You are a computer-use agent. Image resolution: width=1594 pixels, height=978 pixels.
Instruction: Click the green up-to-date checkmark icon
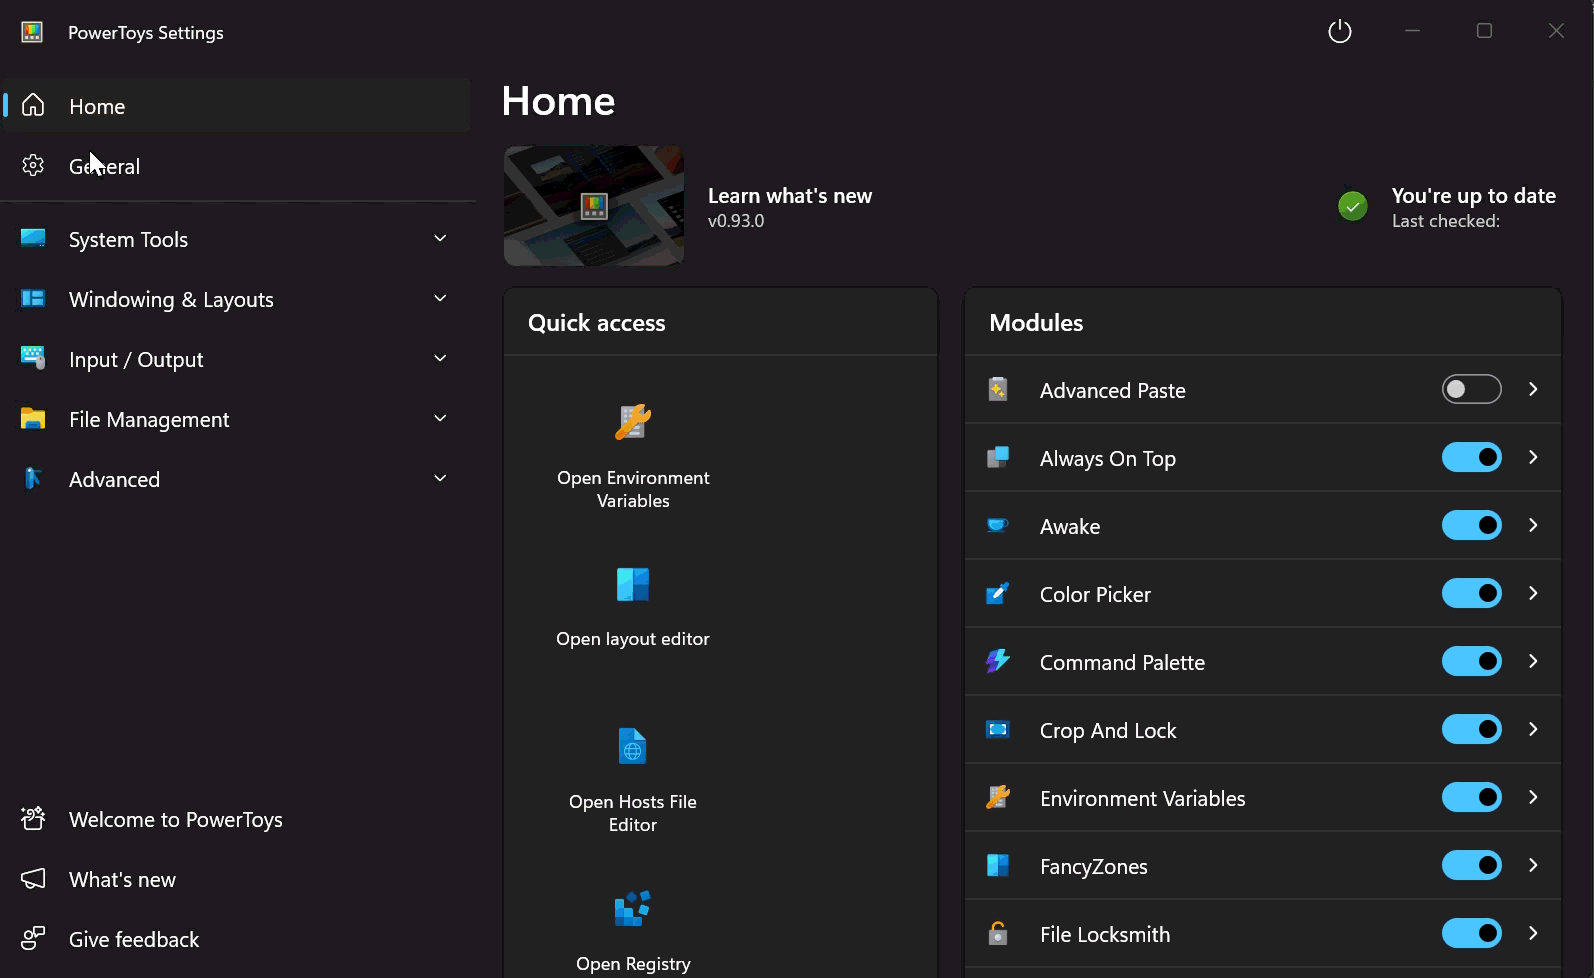(x=1353, y=206)
